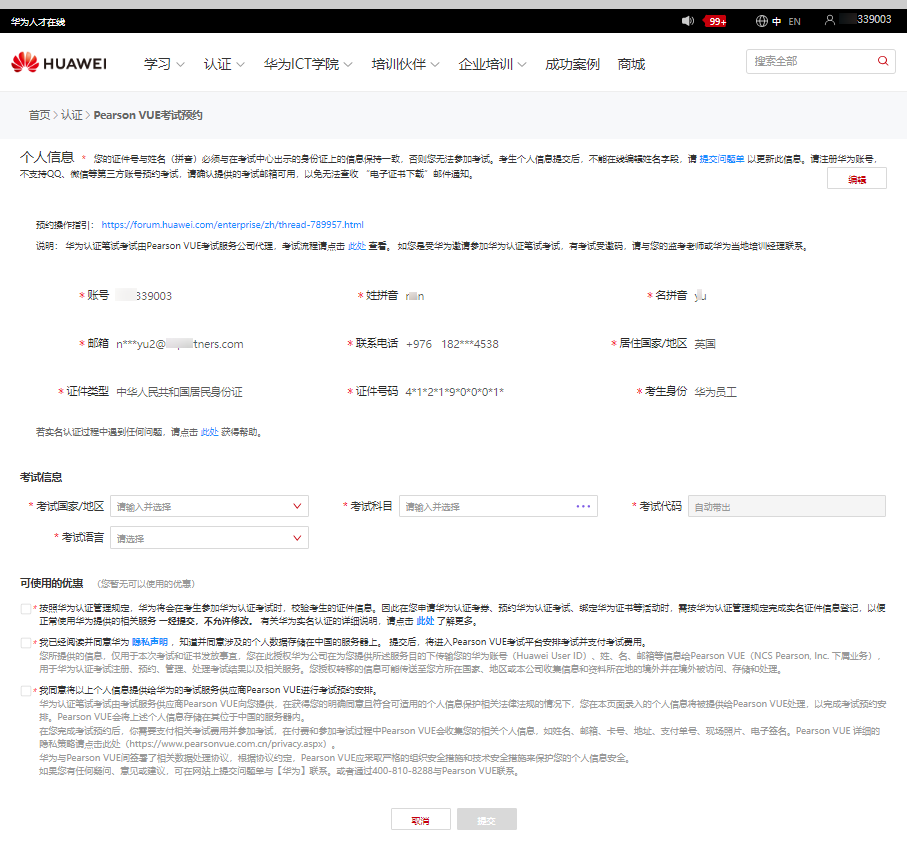Click the account number 339003 in top bar
The width and height of the screenshot is (907, 850).
pyautogui.click(x=874, y=20)
